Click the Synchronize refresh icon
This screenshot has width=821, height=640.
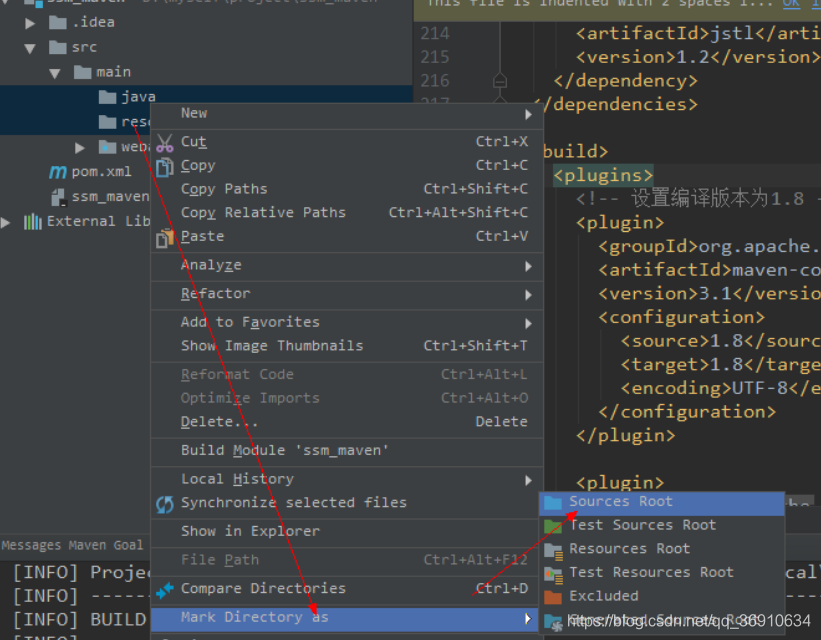click(164, 504)
